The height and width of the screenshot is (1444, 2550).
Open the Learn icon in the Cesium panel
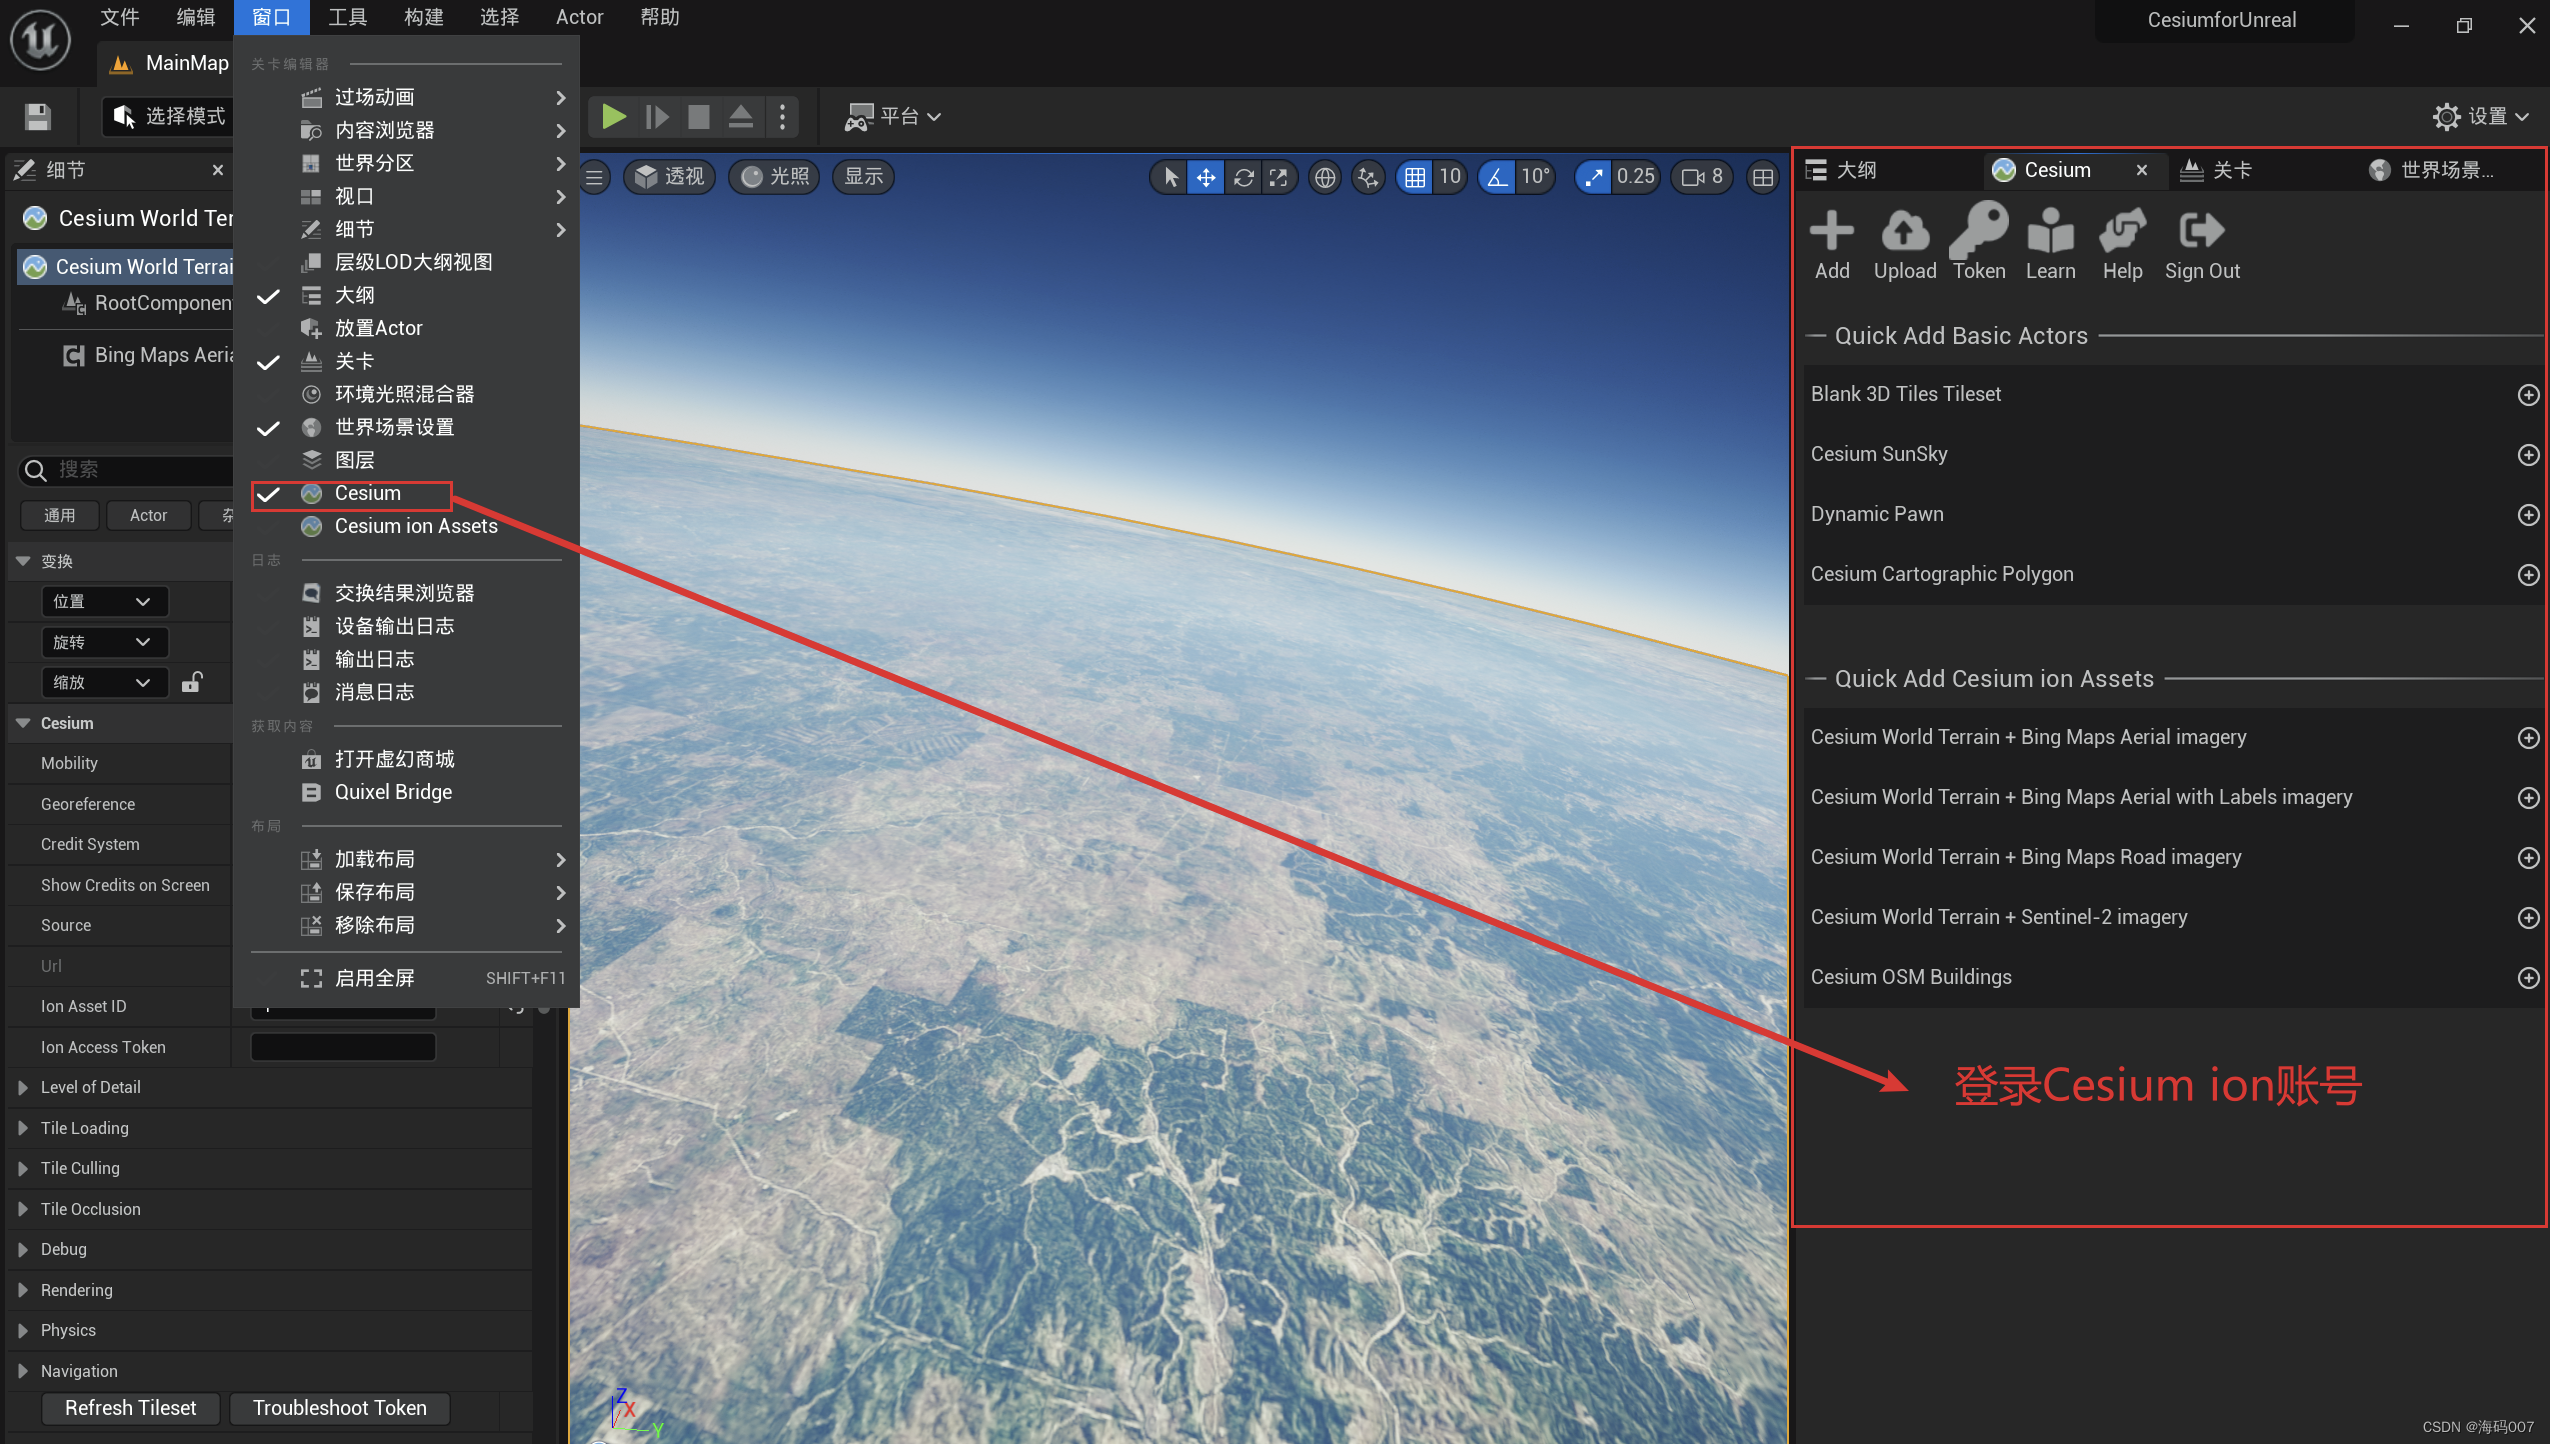tap(2050, 231)
